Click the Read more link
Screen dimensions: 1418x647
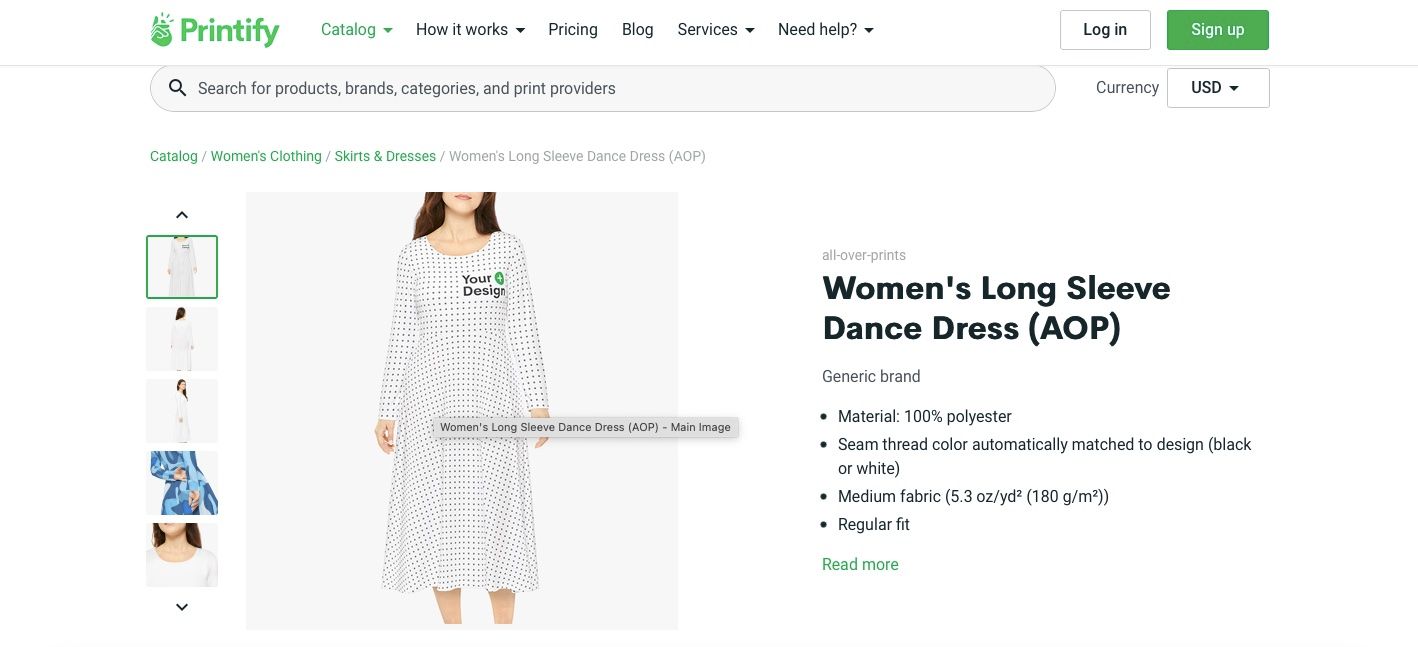pos(860,564)
